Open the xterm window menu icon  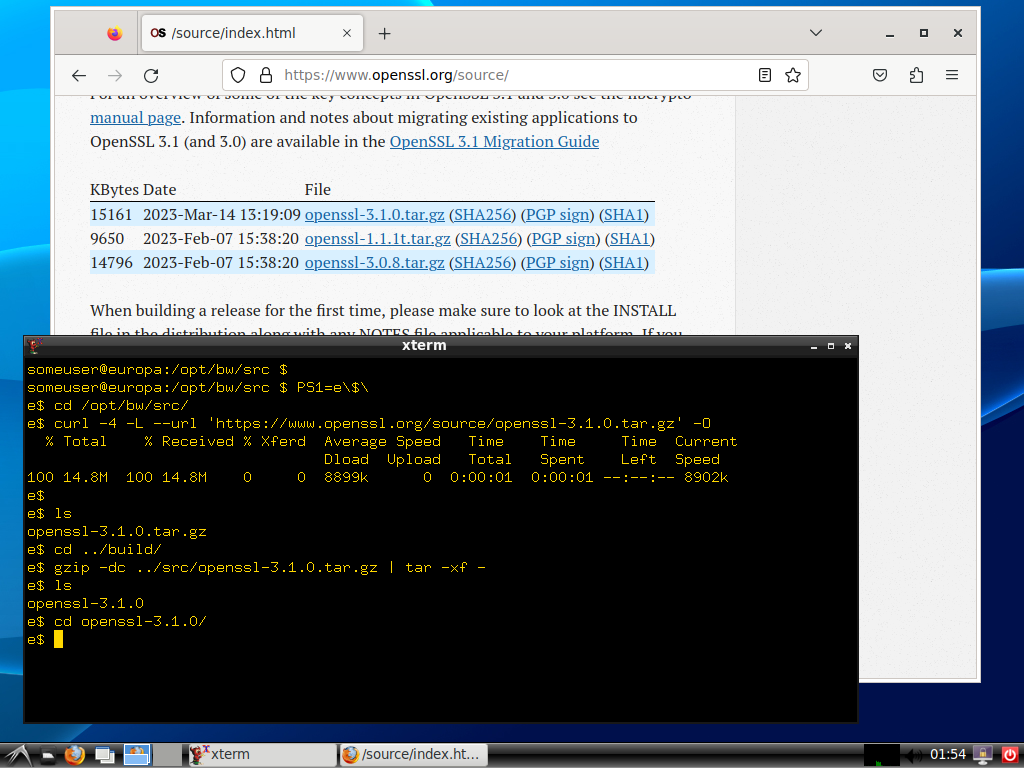click(34, 346)
